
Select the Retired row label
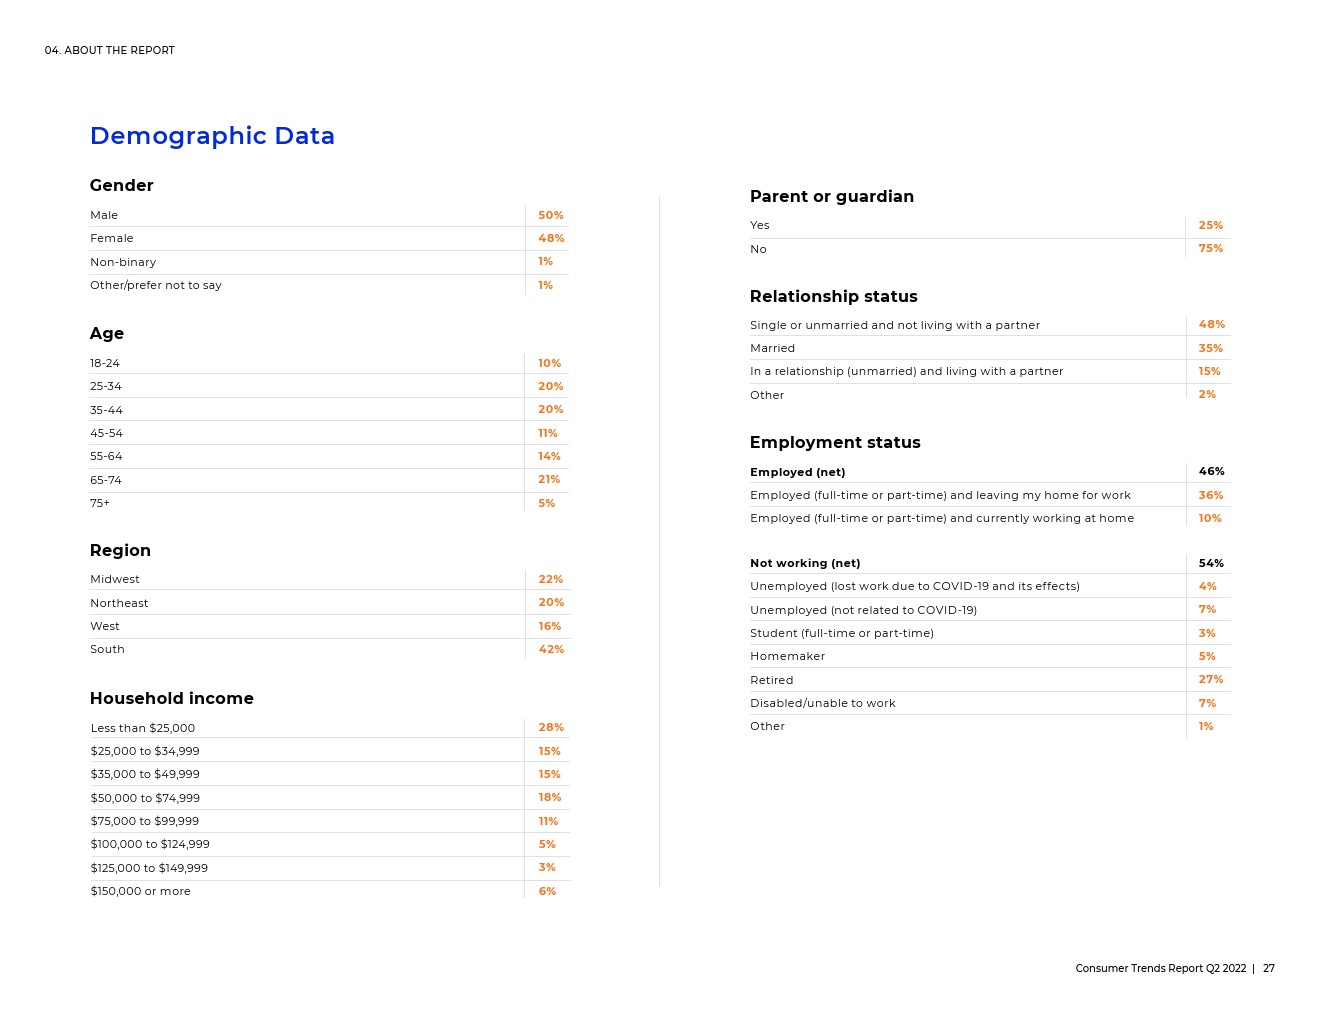coord(772,680)
